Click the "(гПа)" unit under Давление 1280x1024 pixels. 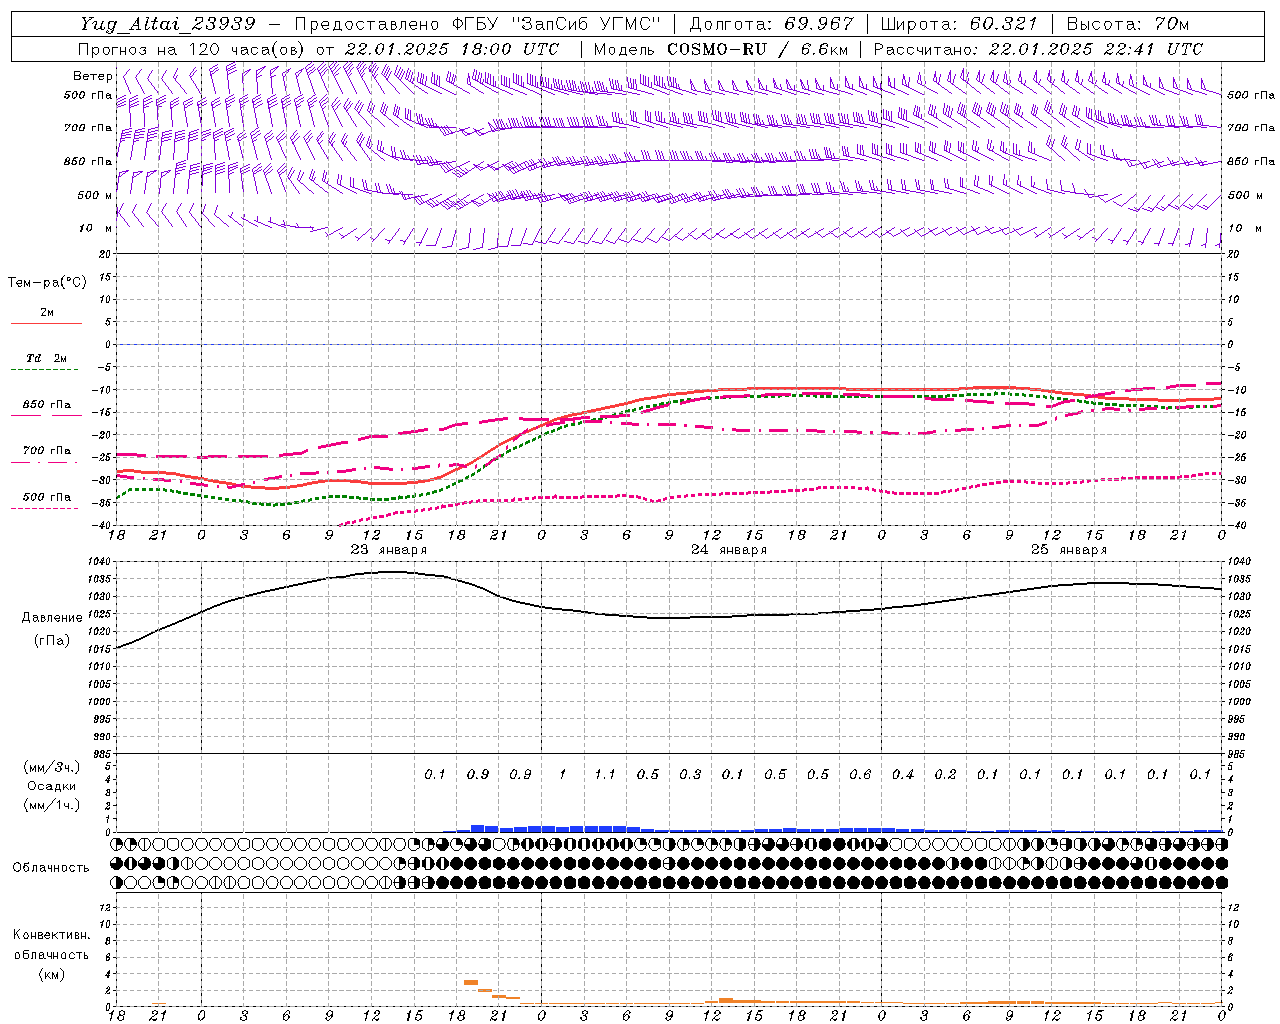52,640
